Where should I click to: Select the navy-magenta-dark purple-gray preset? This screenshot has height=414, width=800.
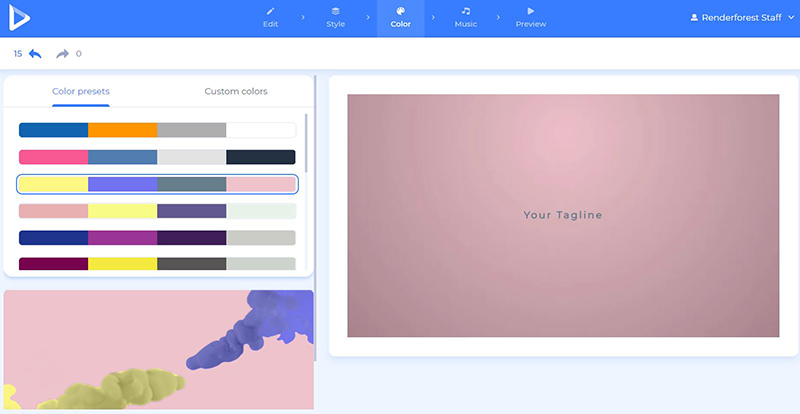[x=157, y=238]
